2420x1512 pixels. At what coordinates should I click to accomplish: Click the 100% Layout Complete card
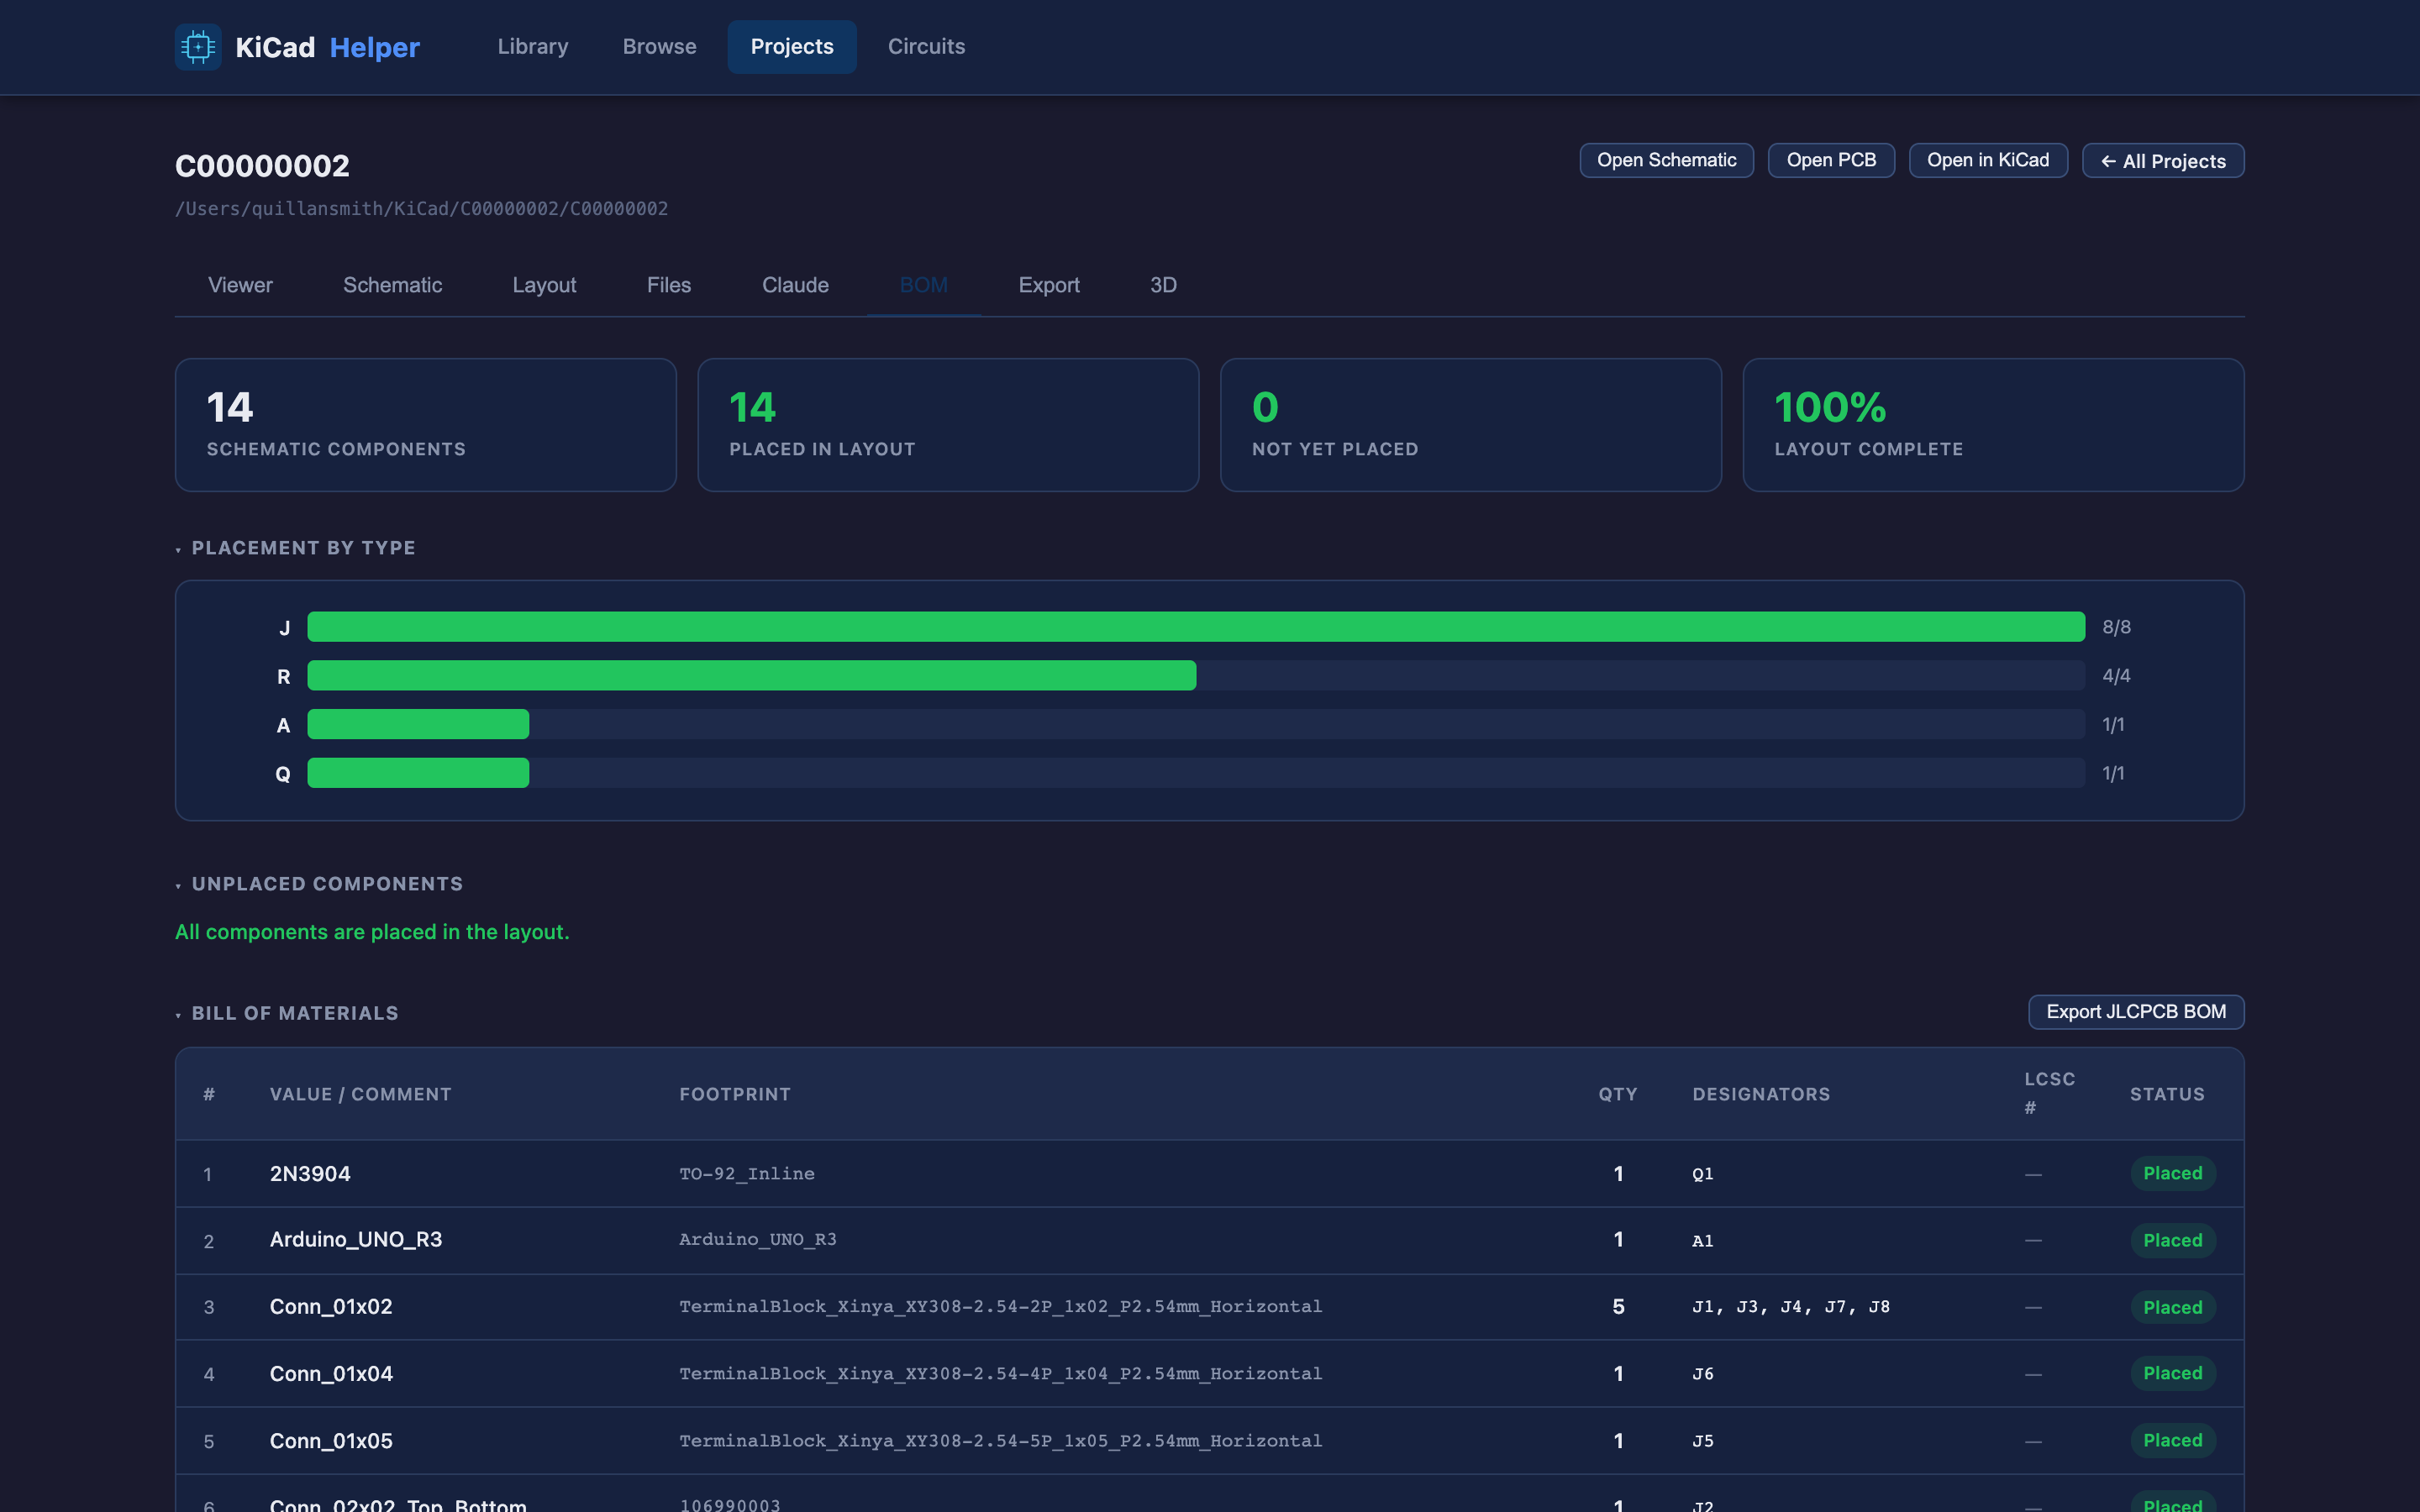1993,425
